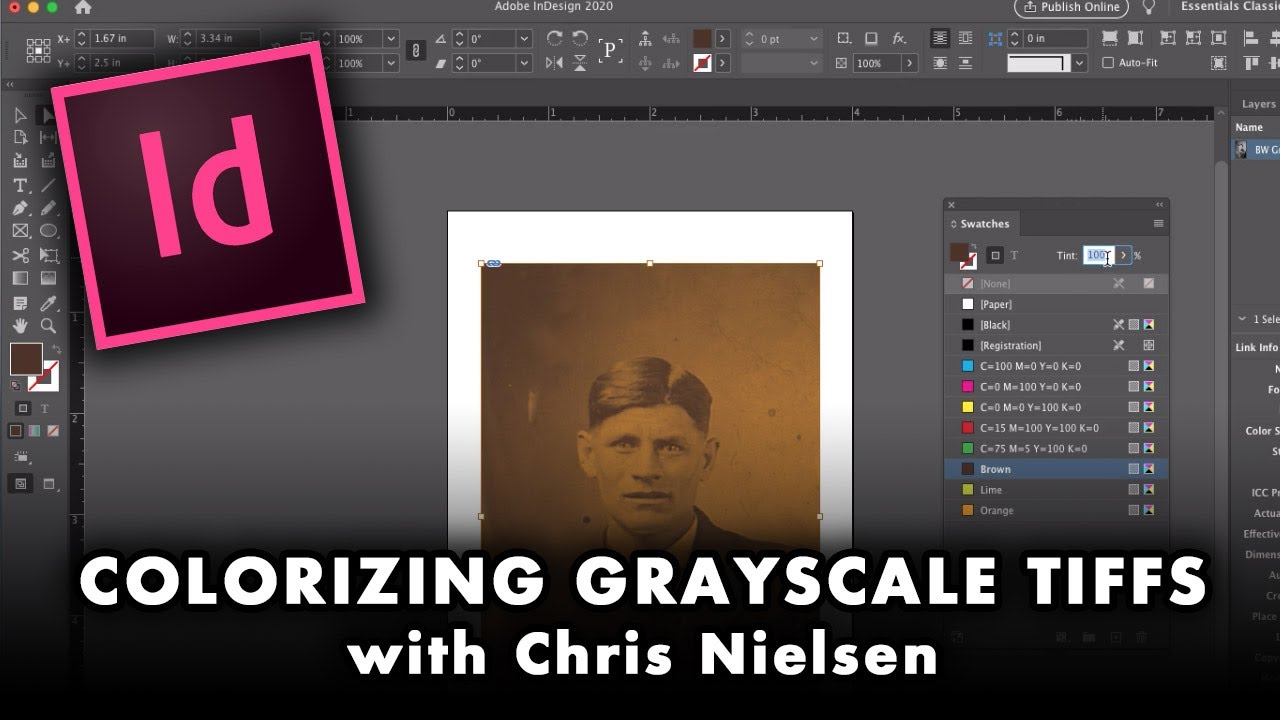Collapse the Swatches panel with double arrows
Screen dimensions: 1280x720
[x=1159, y=204]
